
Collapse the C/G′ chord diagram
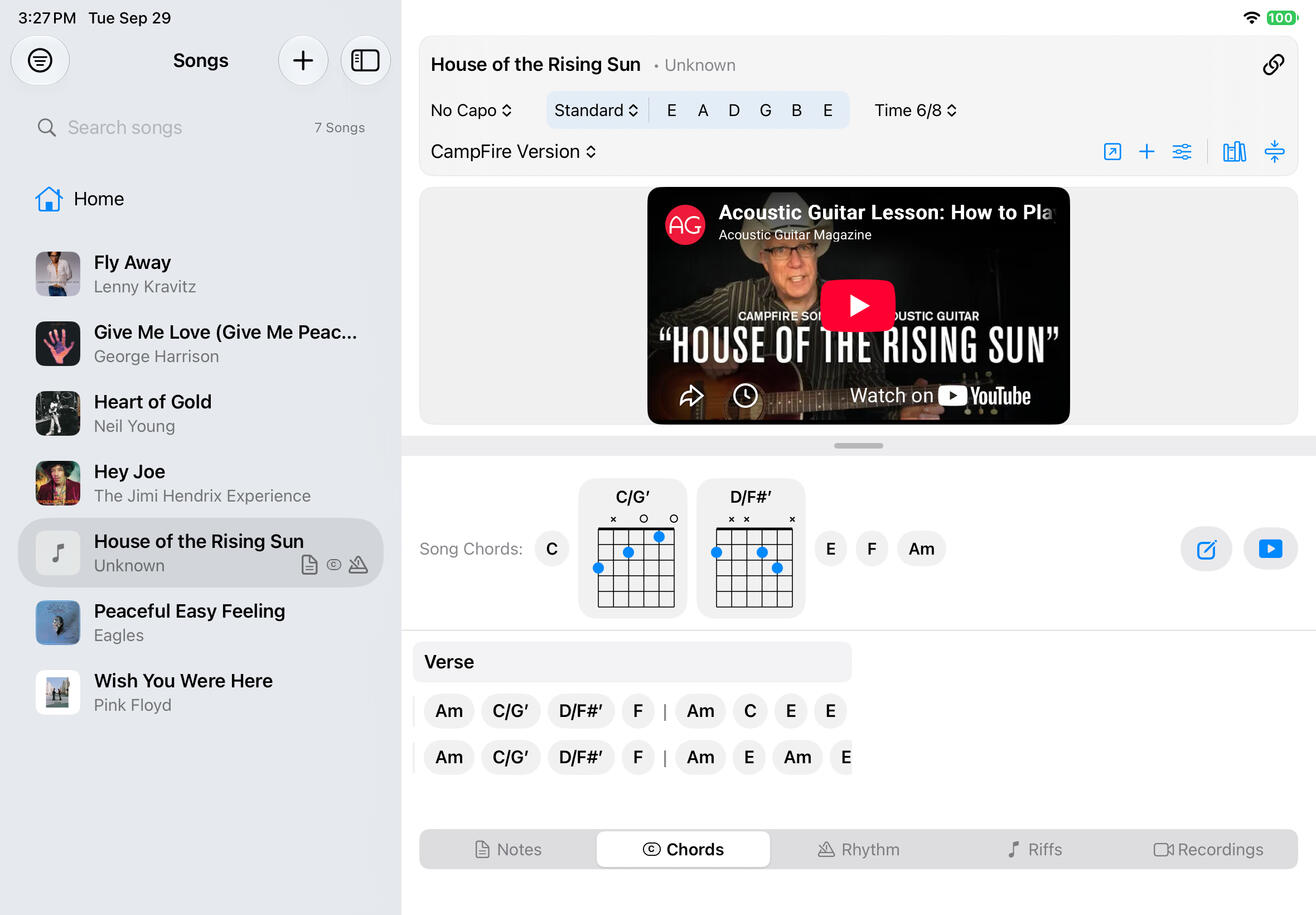tap(633, 548)
